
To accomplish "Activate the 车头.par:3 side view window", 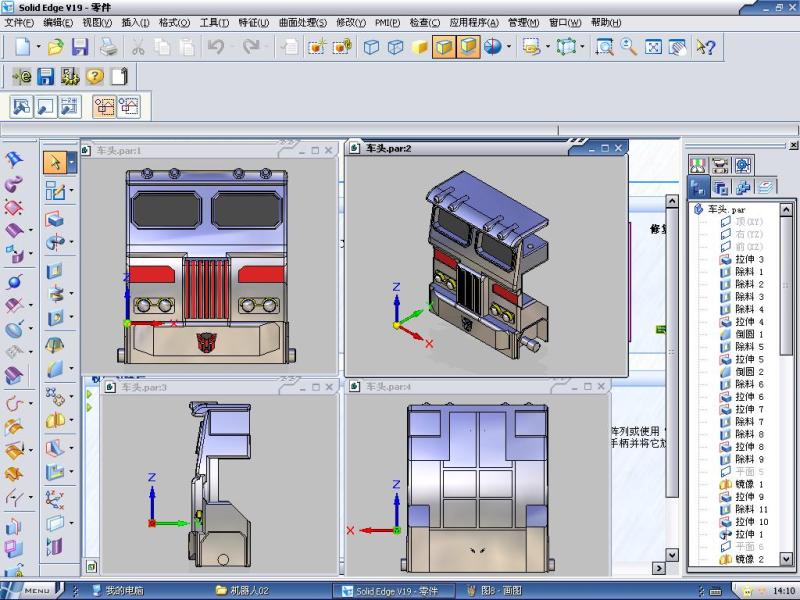I will (219, 387).
